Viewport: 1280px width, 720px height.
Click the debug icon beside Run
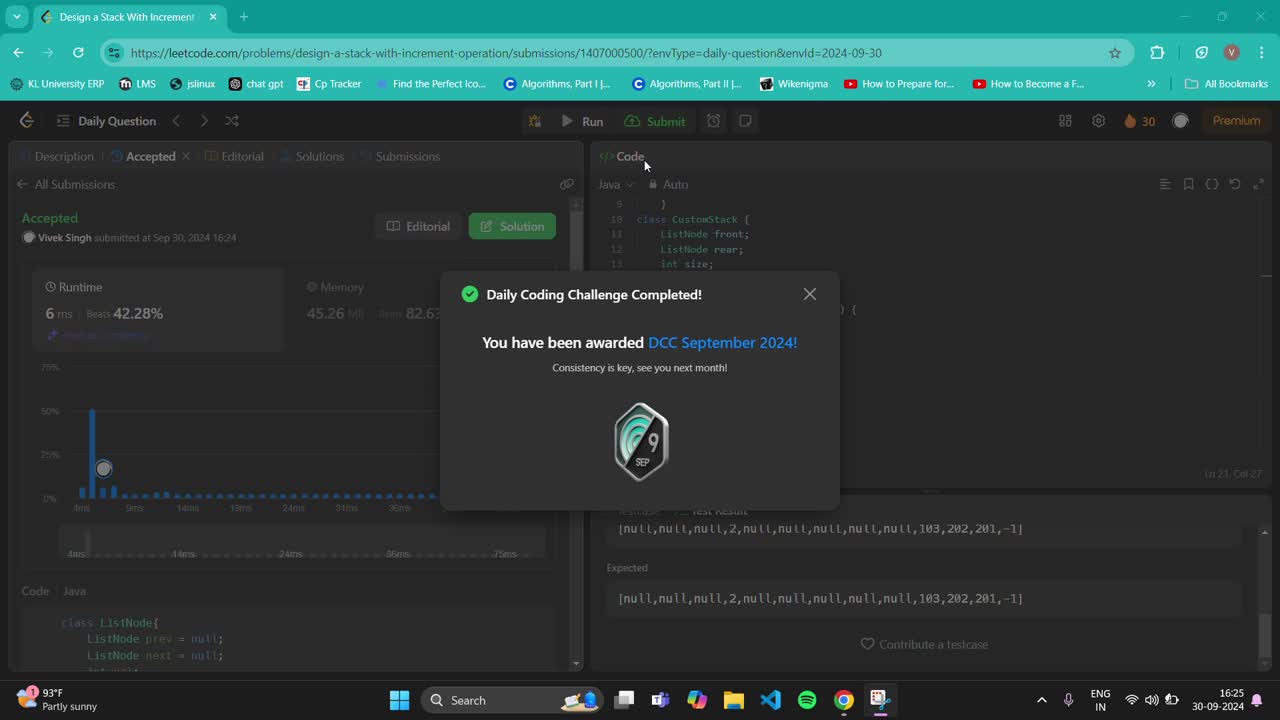coord(535,121)
